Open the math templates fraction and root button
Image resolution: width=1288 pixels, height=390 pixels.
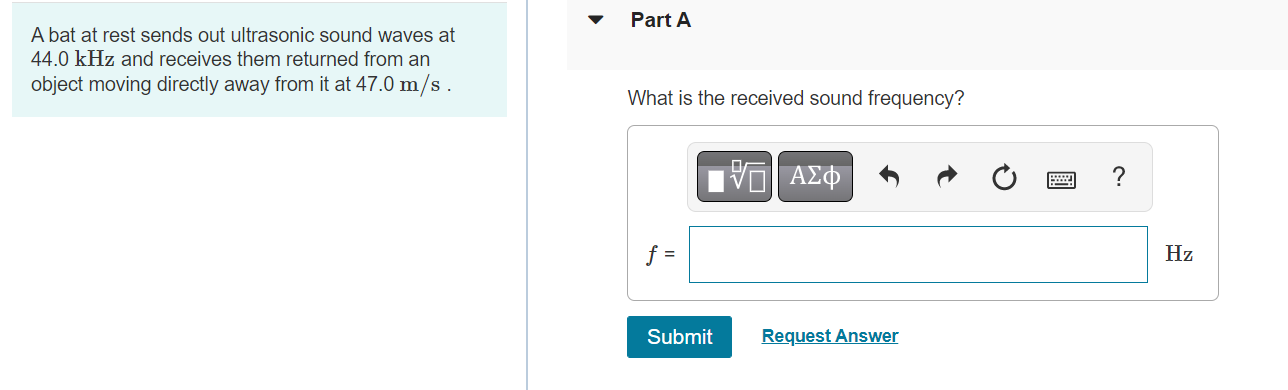[x=734, y=177]
